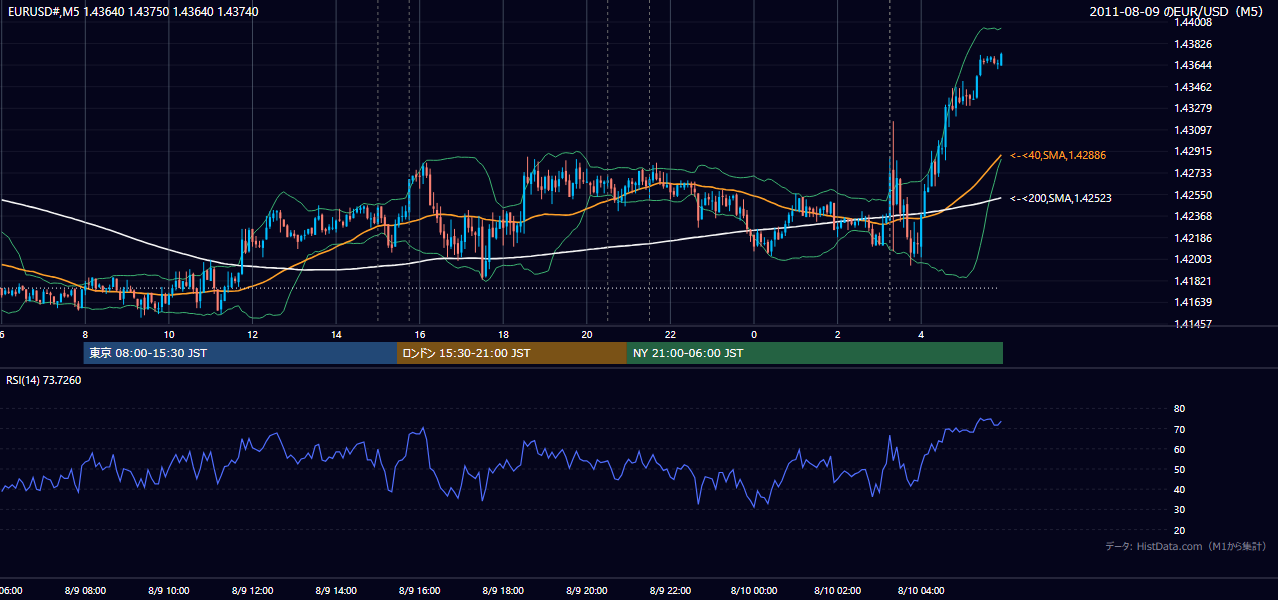The width and height of the screenshot is (1278, 600).
Task: Click price axis value 1.41457
Action: [1193, 324]
